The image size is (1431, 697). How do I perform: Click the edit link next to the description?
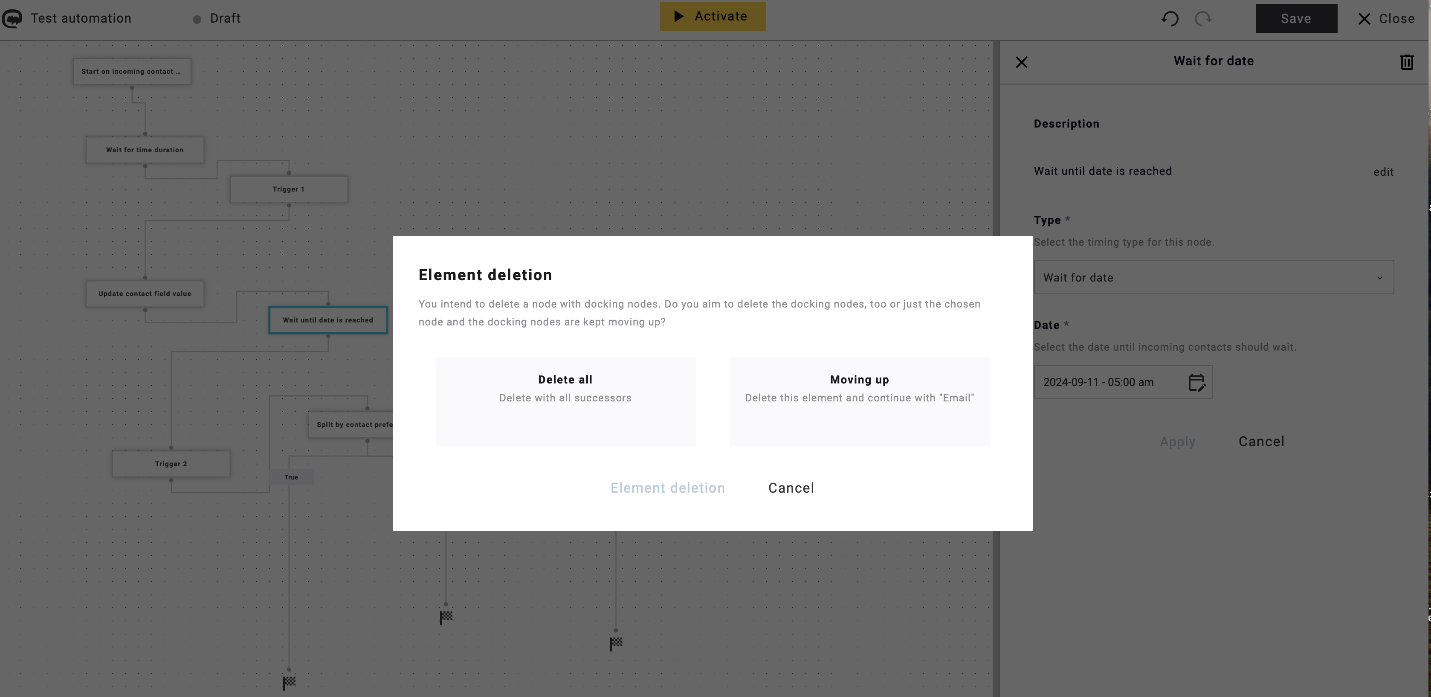tap(1383, 171)
